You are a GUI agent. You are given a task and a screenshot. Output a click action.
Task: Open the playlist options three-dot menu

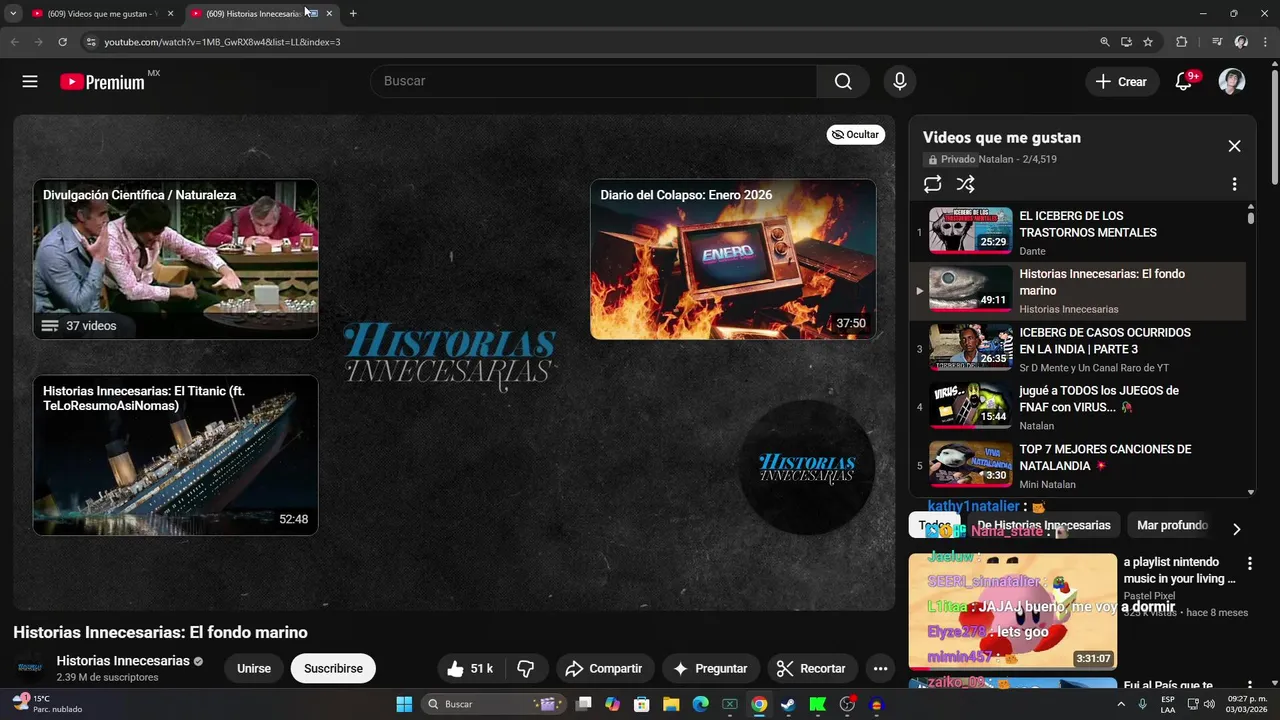click(x=1234, y=184)
